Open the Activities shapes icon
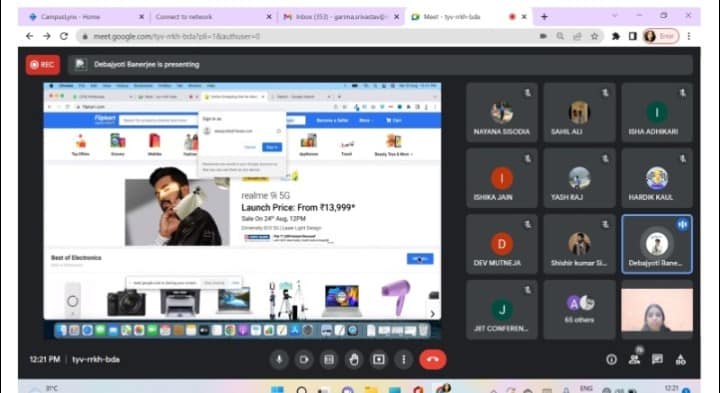 click(x=681, y=359)
